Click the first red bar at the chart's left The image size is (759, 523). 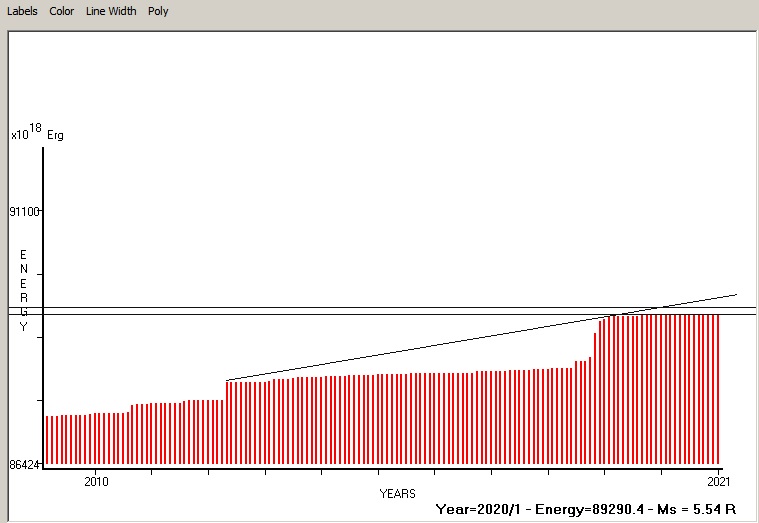click(47, 440)
